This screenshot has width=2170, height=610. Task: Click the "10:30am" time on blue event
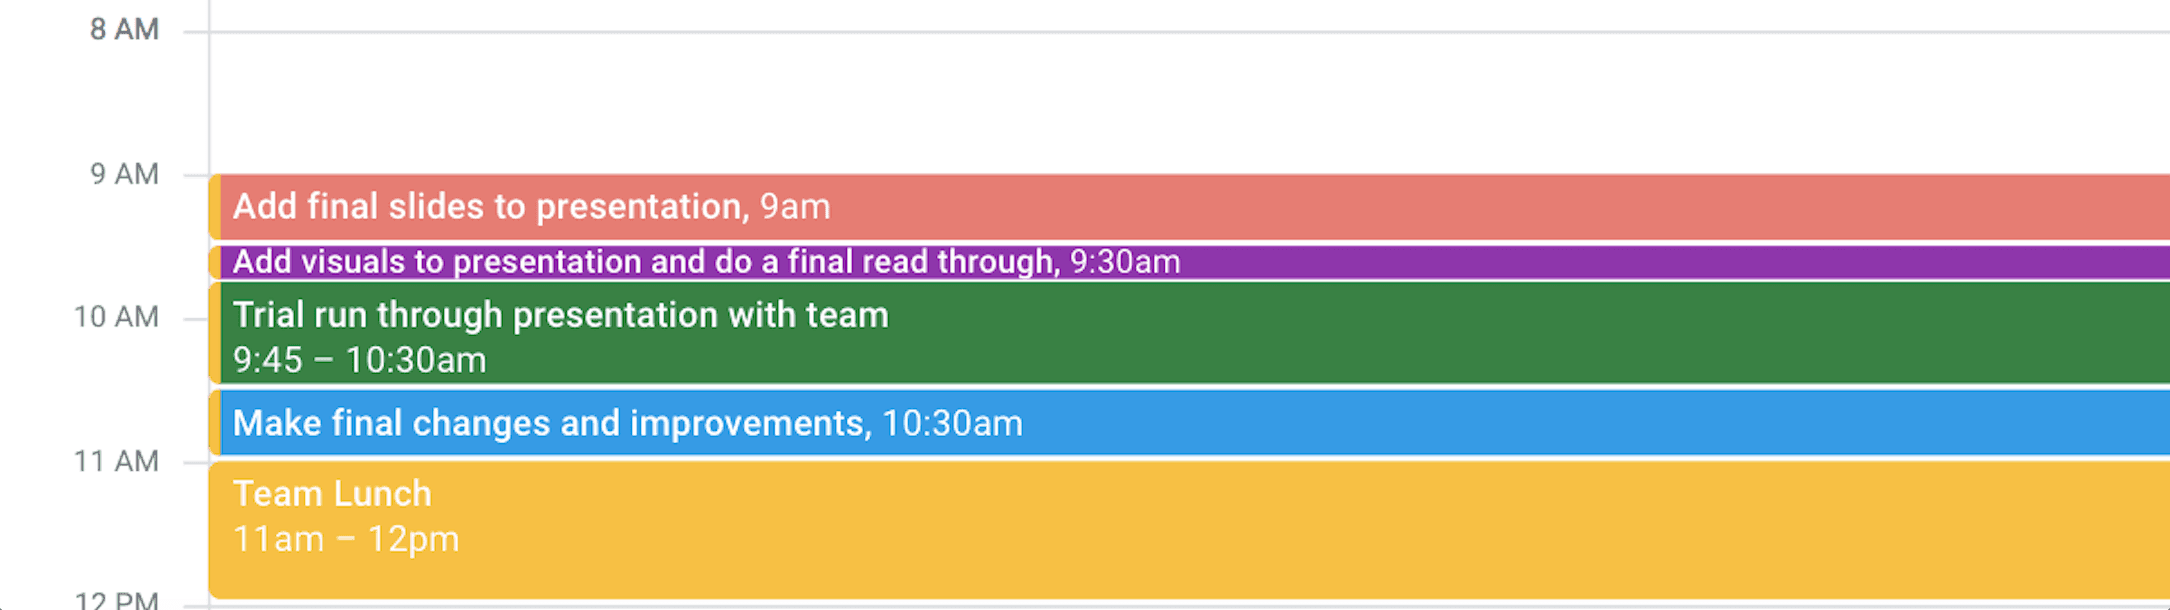click(952, 423)
